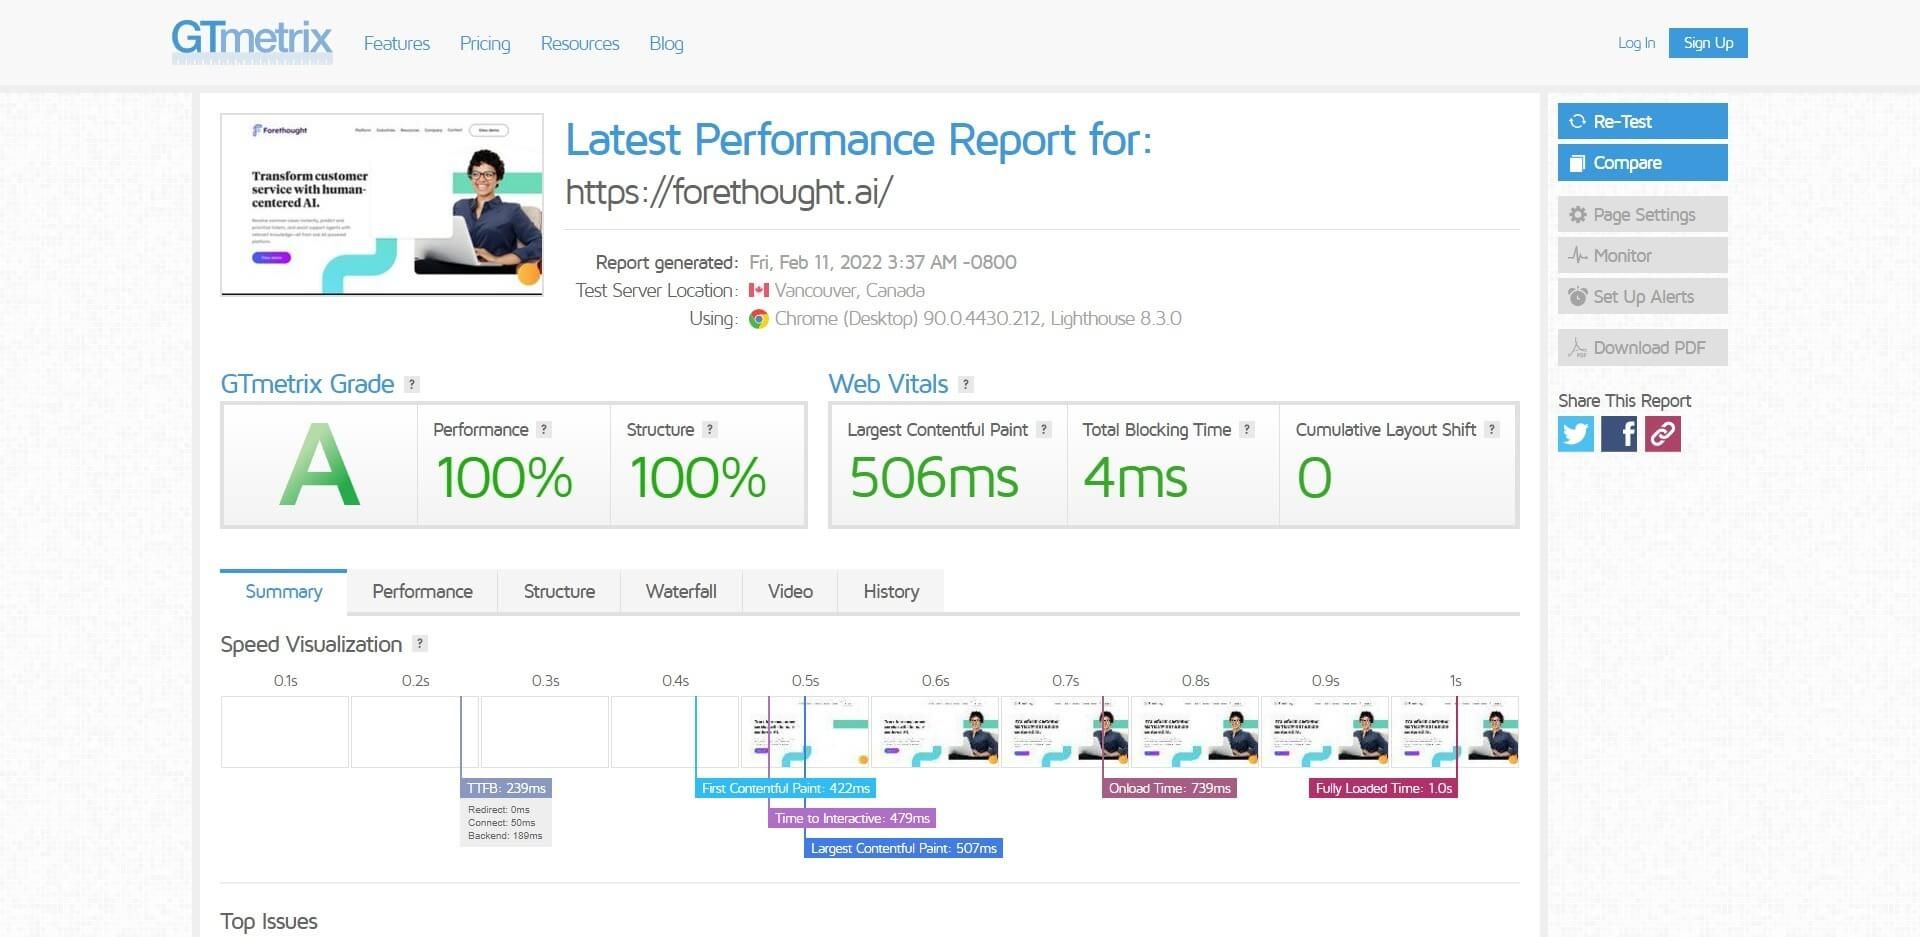Click the Canada flag icon
Viewport: 1920px width, 937px height.
(759, 290)
